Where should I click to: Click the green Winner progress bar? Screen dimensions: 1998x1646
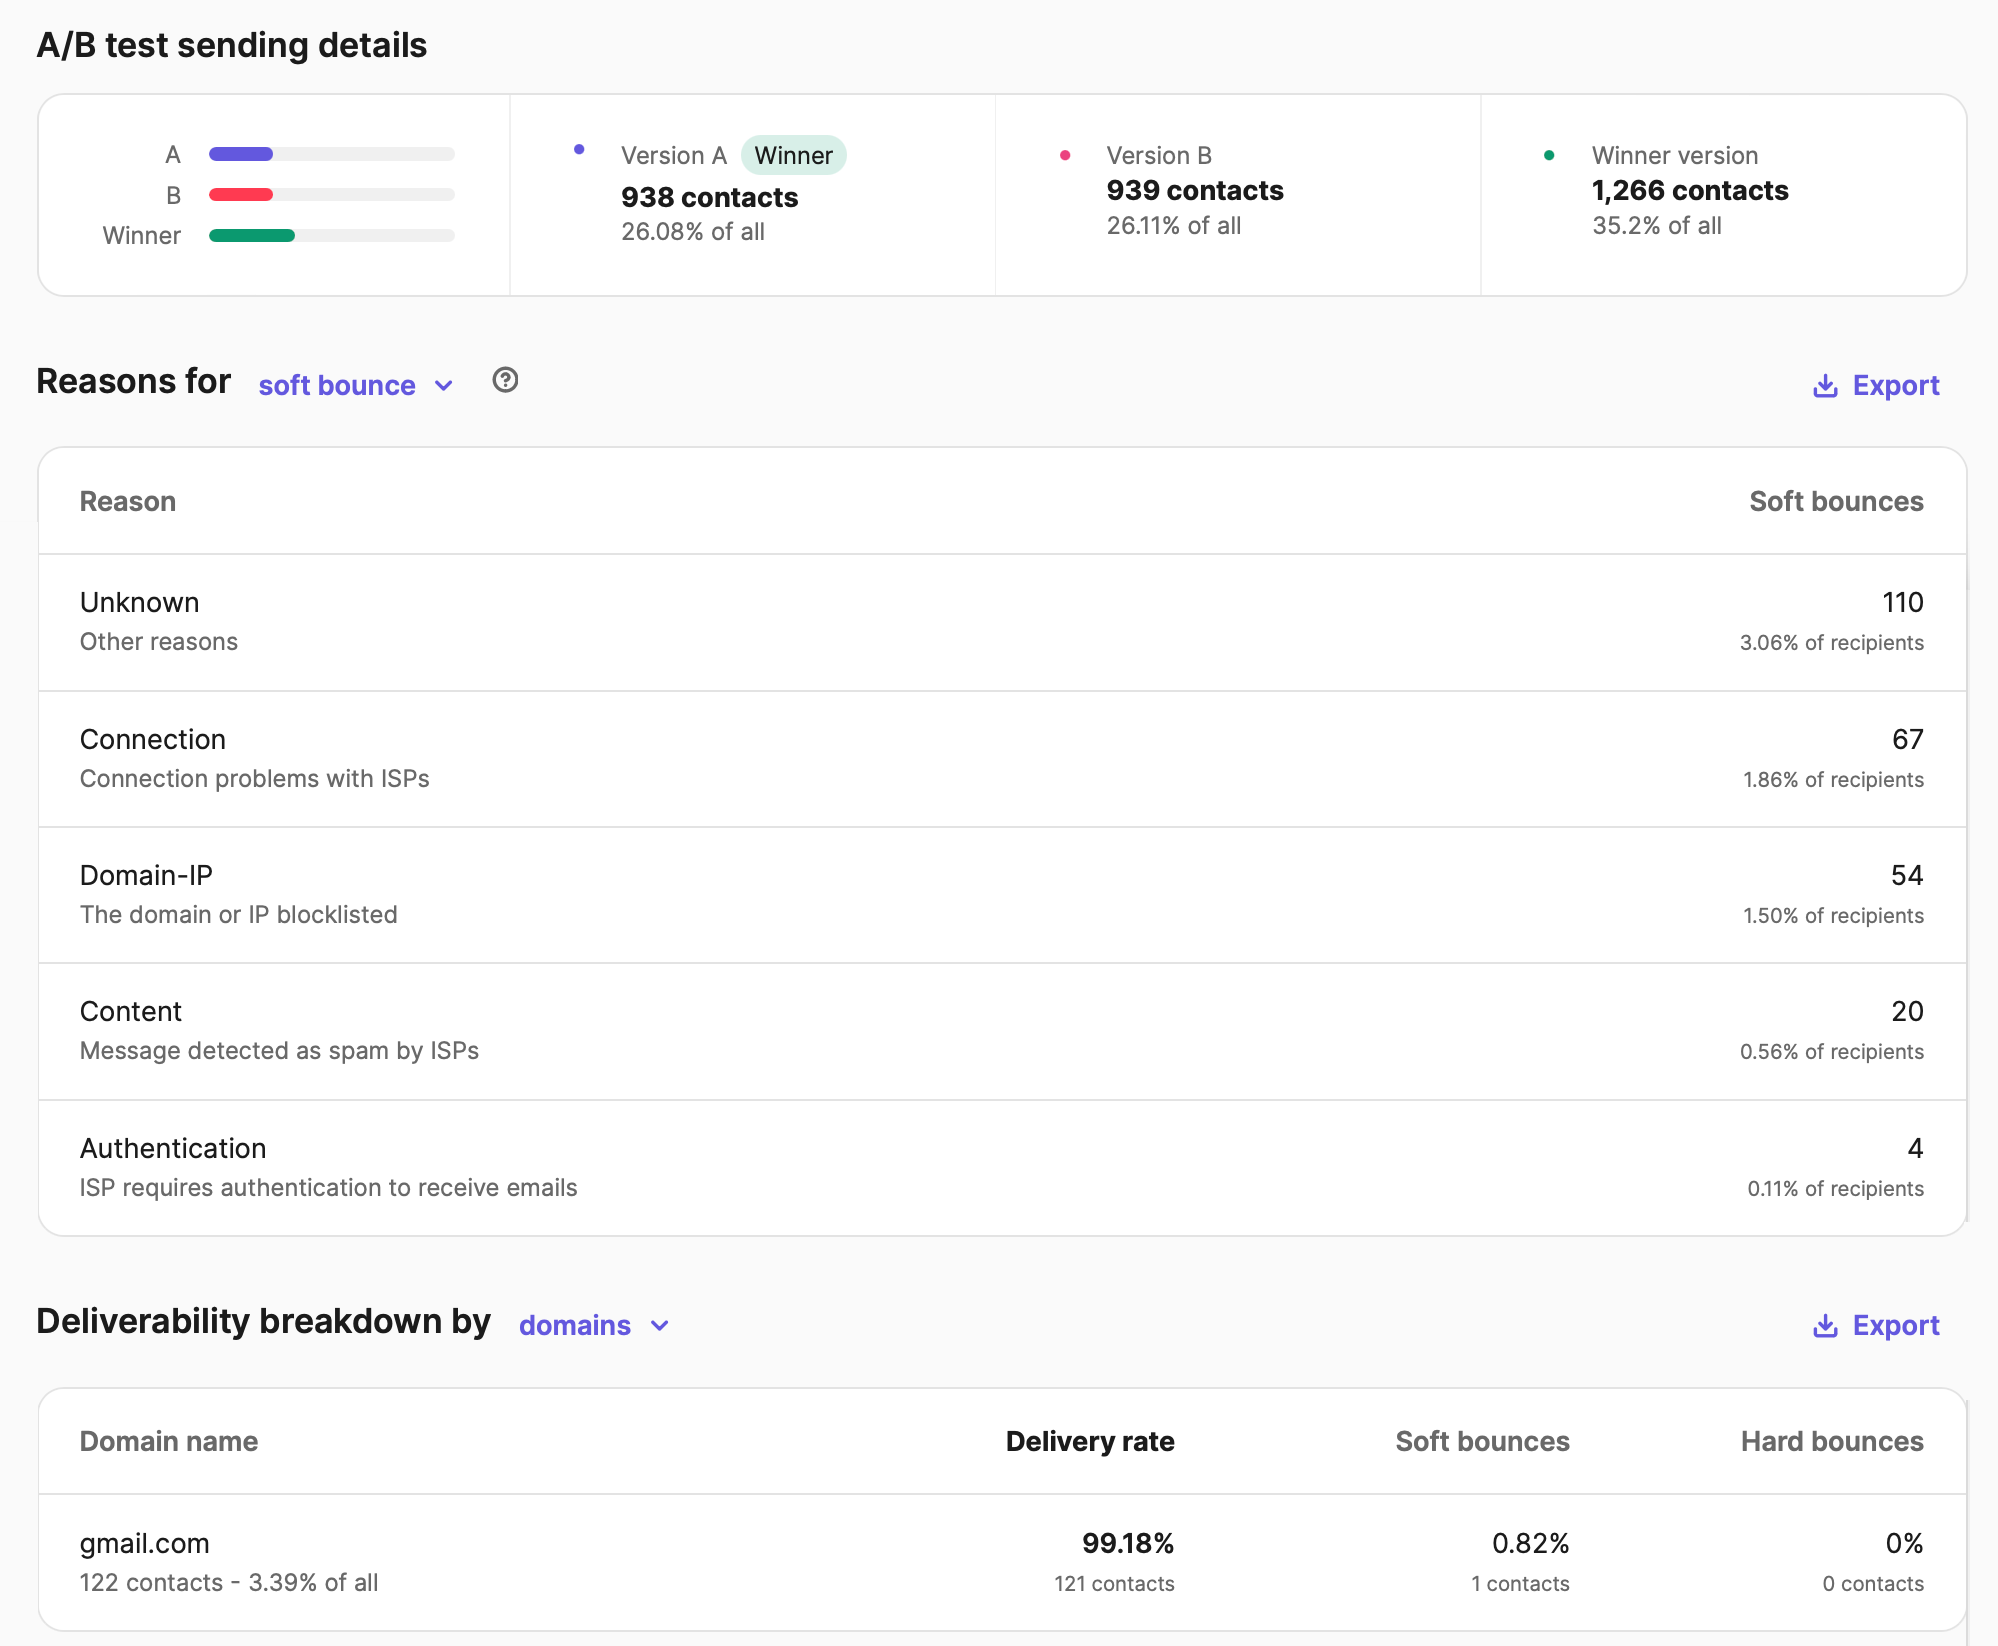[x=251, y=235]
